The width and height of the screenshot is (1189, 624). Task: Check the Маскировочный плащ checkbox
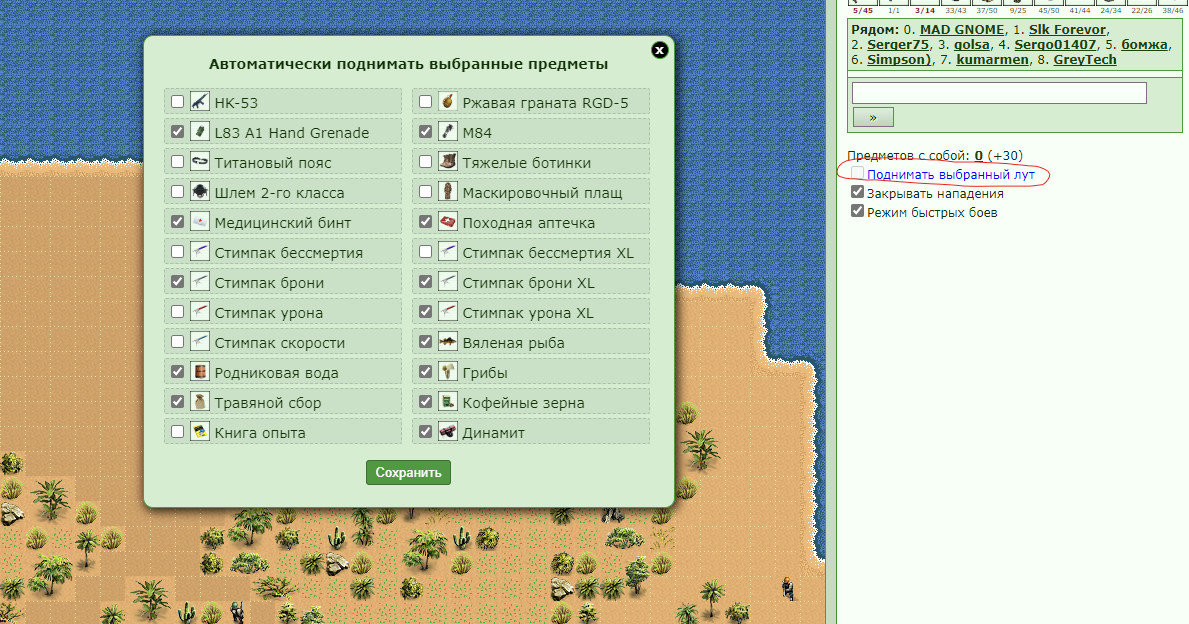[x=425, y=192]
